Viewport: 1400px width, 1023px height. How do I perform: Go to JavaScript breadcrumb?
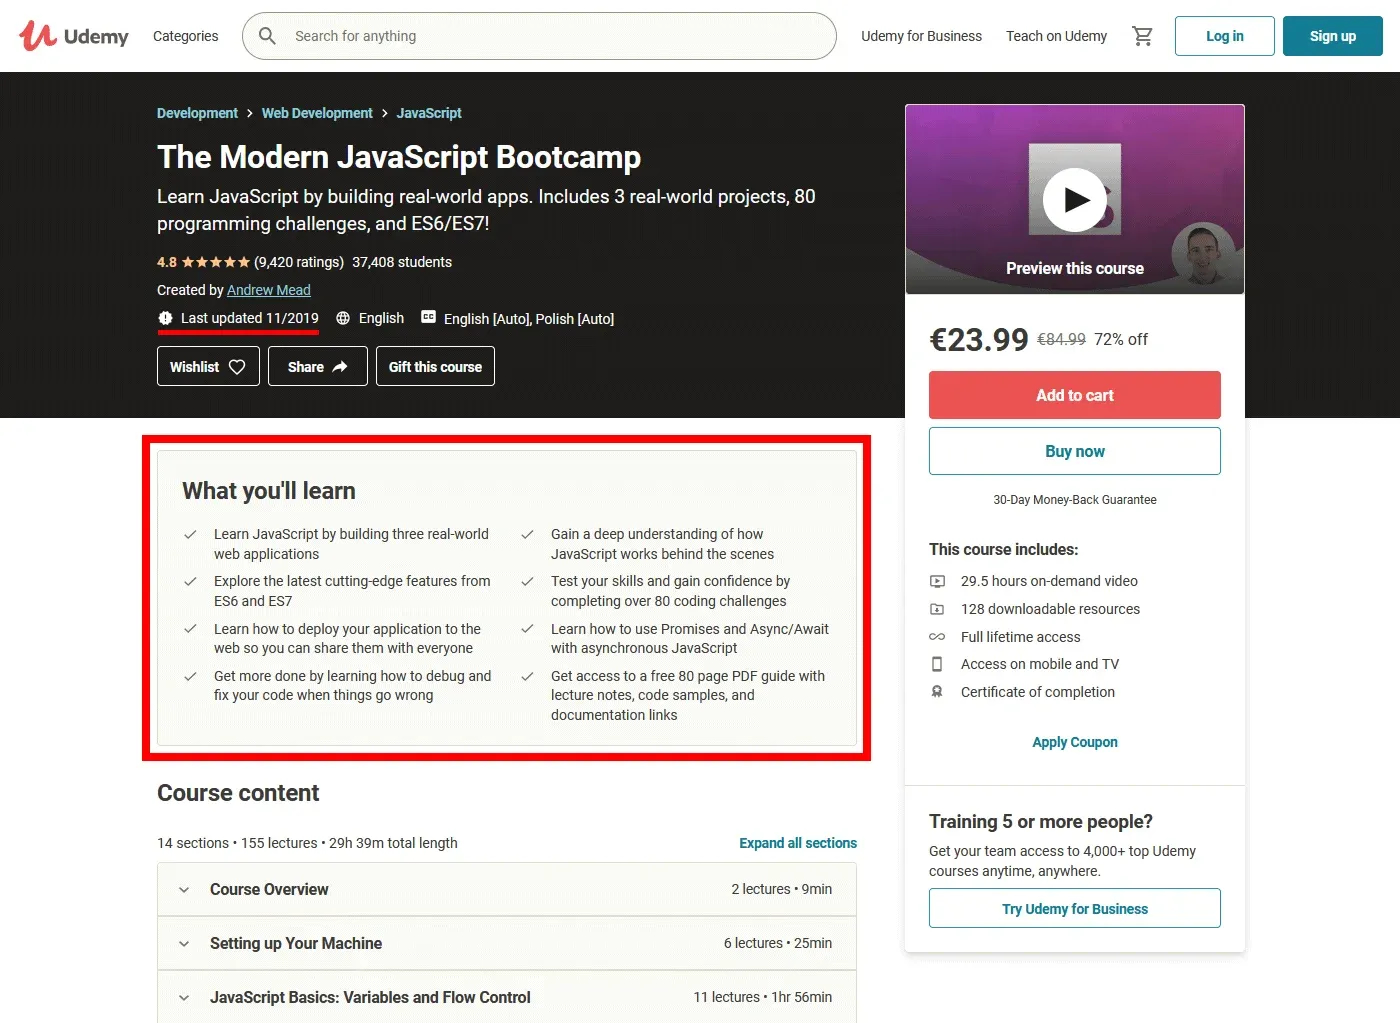(x=429, y=113)
